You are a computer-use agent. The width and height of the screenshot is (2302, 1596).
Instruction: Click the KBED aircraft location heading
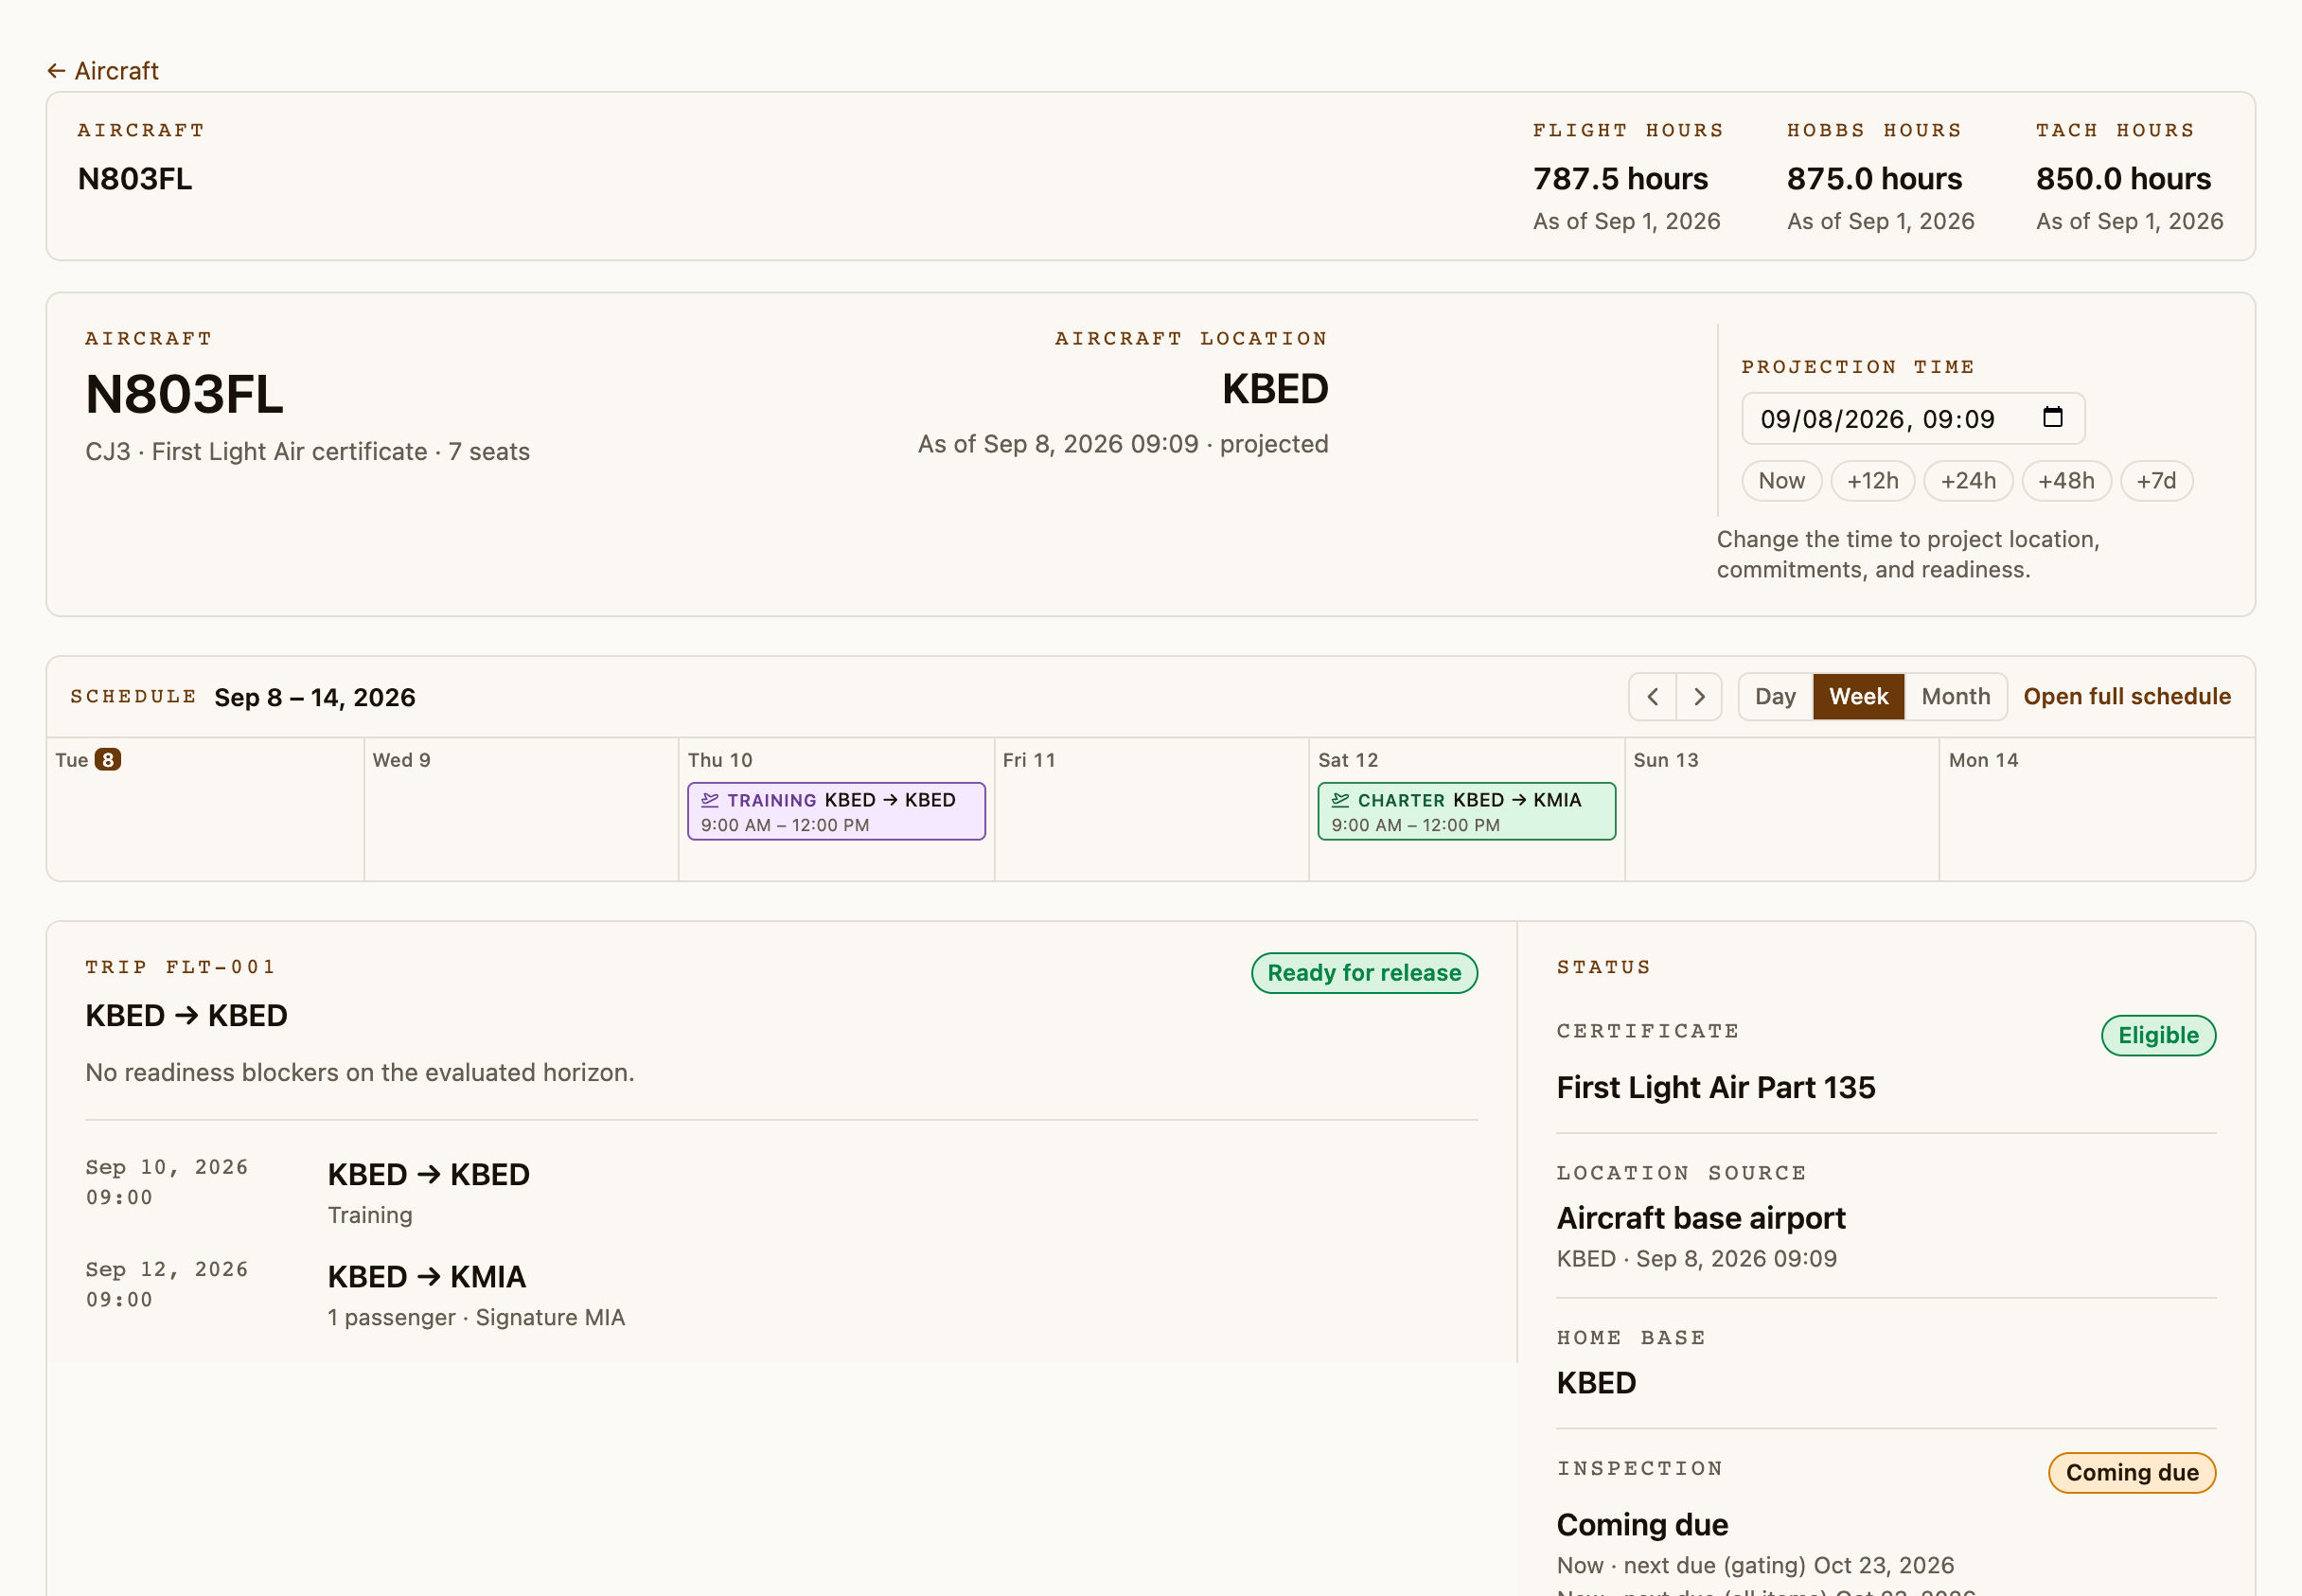(1275, 390)
